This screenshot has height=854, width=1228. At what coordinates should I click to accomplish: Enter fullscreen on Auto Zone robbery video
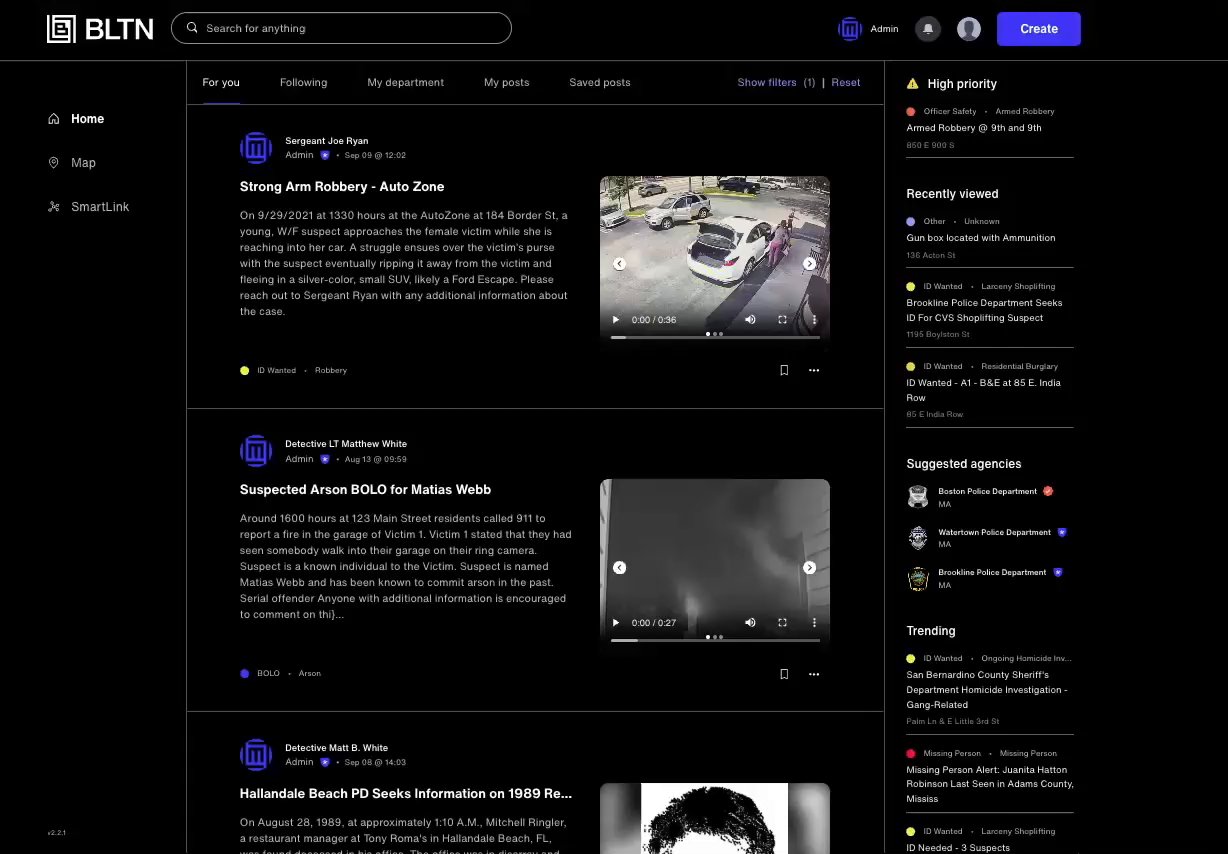pyautogui.click(x=782, y=320)
